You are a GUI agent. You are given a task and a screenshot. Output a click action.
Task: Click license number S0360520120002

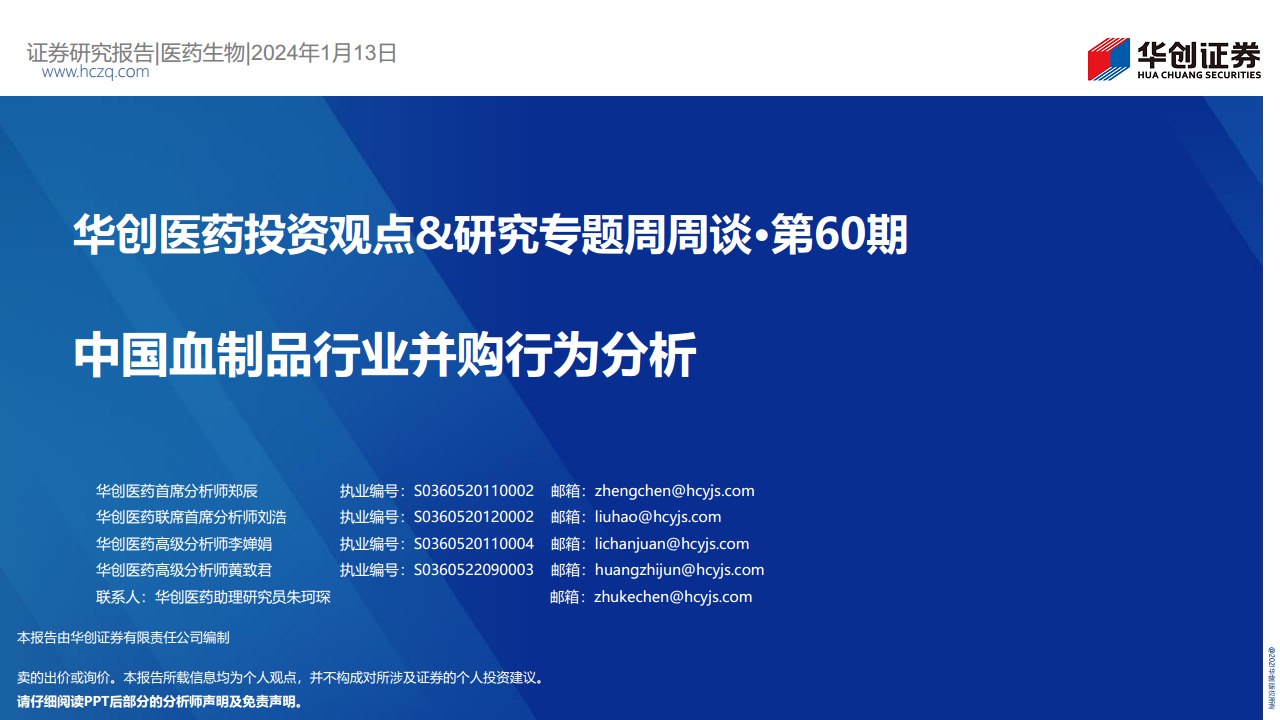click(474, 517)
